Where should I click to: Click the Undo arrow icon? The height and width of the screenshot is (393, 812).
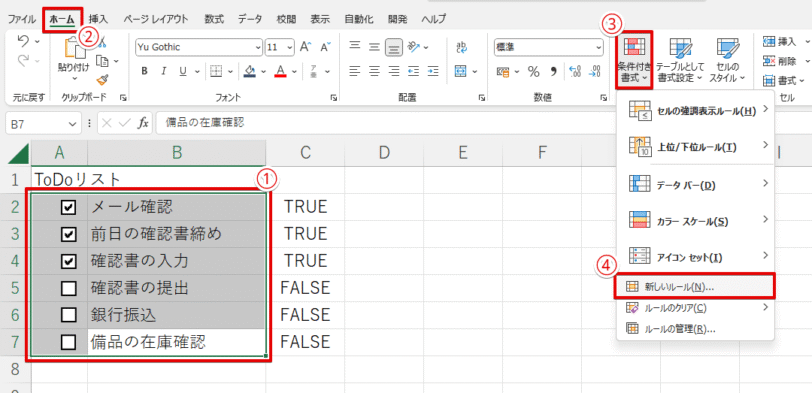pos(23,40)
